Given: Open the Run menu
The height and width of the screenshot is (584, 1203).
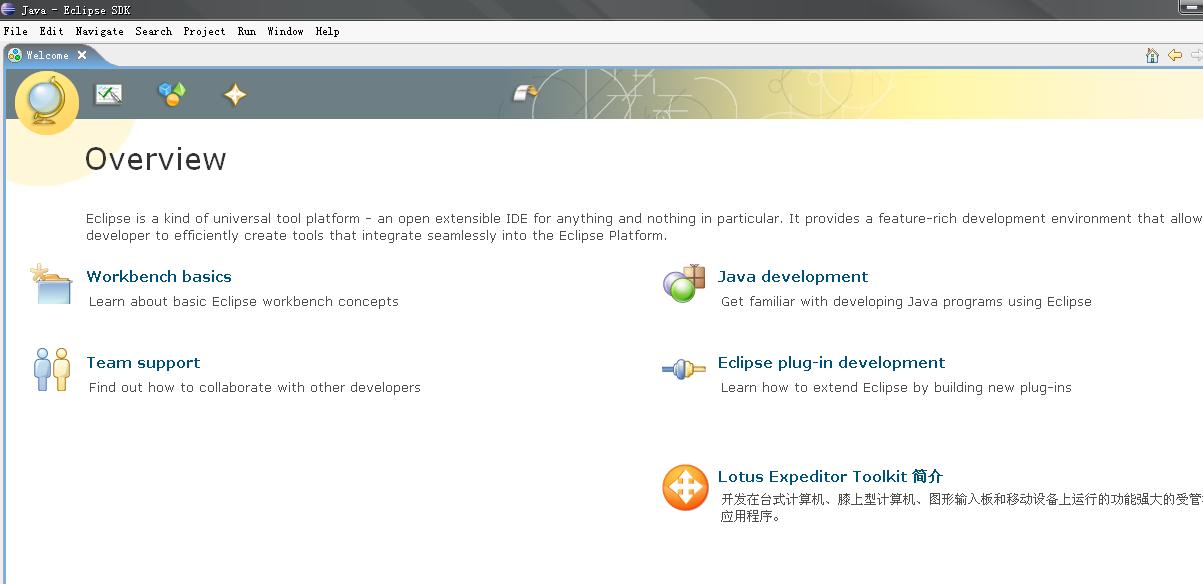Looking at the screenshot, I should coord(246,31).
